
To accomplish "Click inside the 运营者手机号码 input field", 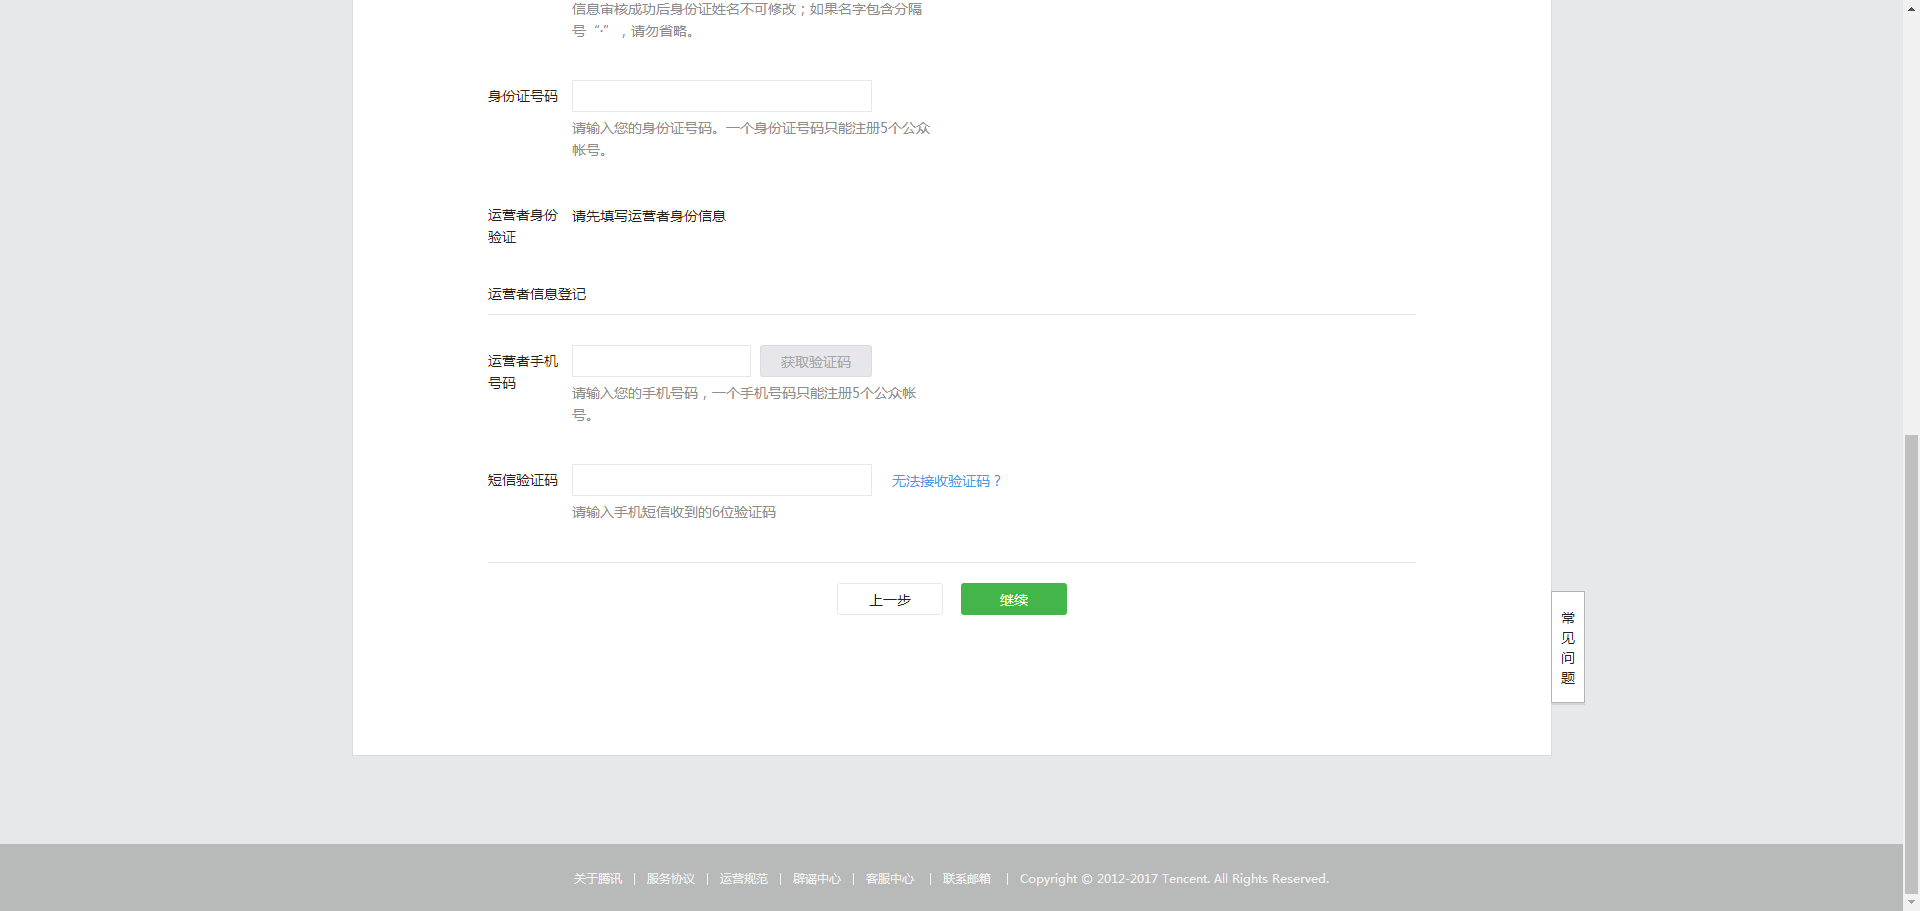I will pos(660,361).
